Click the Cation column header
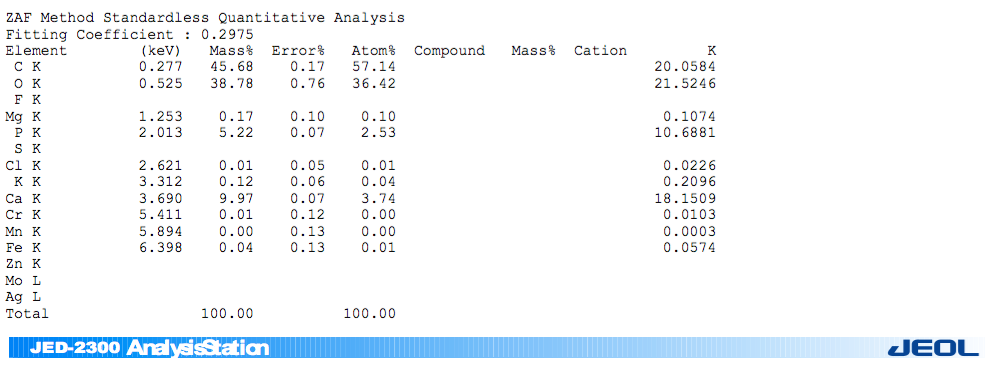Screen dimensions: 985x384 click(600, 51)
